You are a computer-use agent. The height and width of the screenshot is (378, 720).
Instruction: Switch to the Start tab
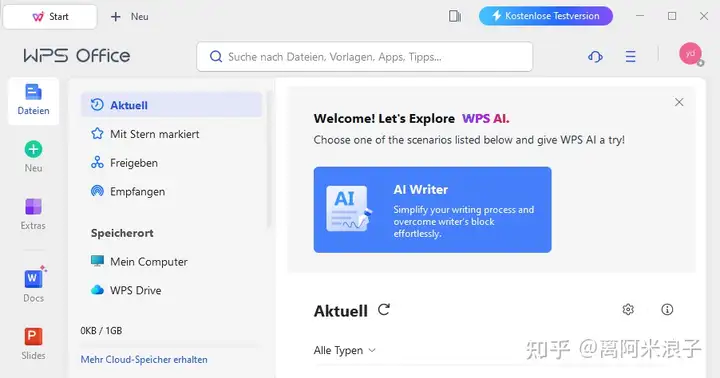[50, 17]
